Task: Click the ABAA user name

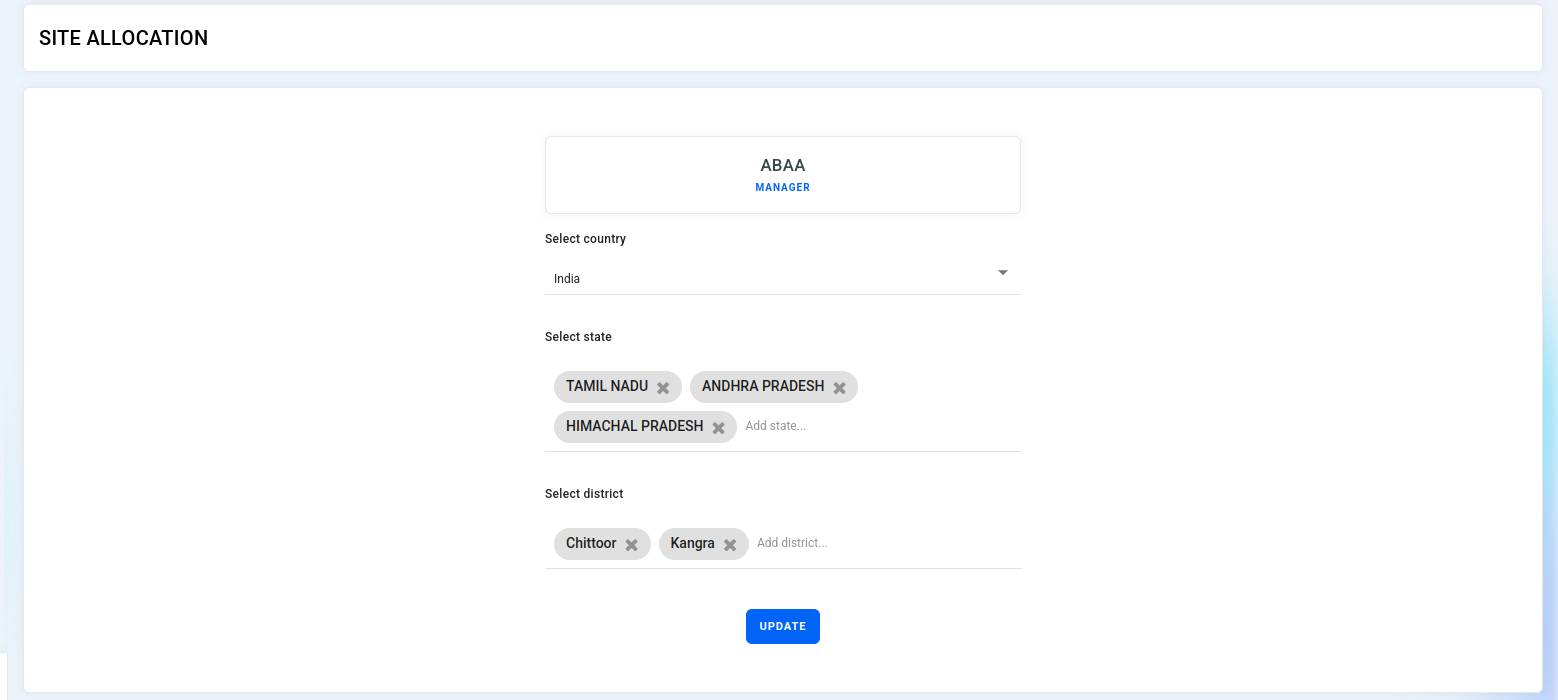Action: point(783,165)
